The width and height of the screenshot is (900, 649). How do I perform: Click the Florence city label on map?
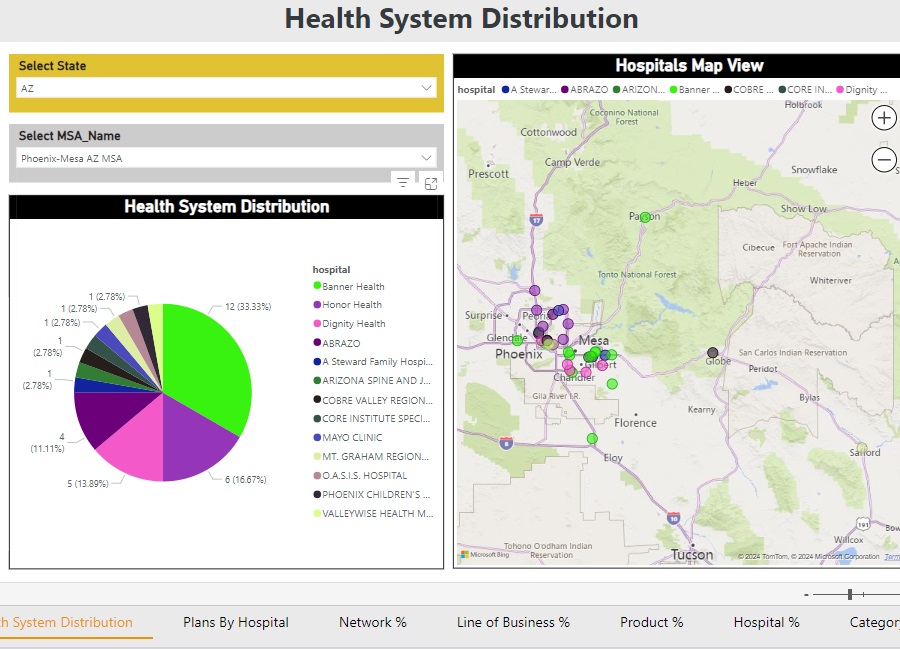(x=635, y=423)
